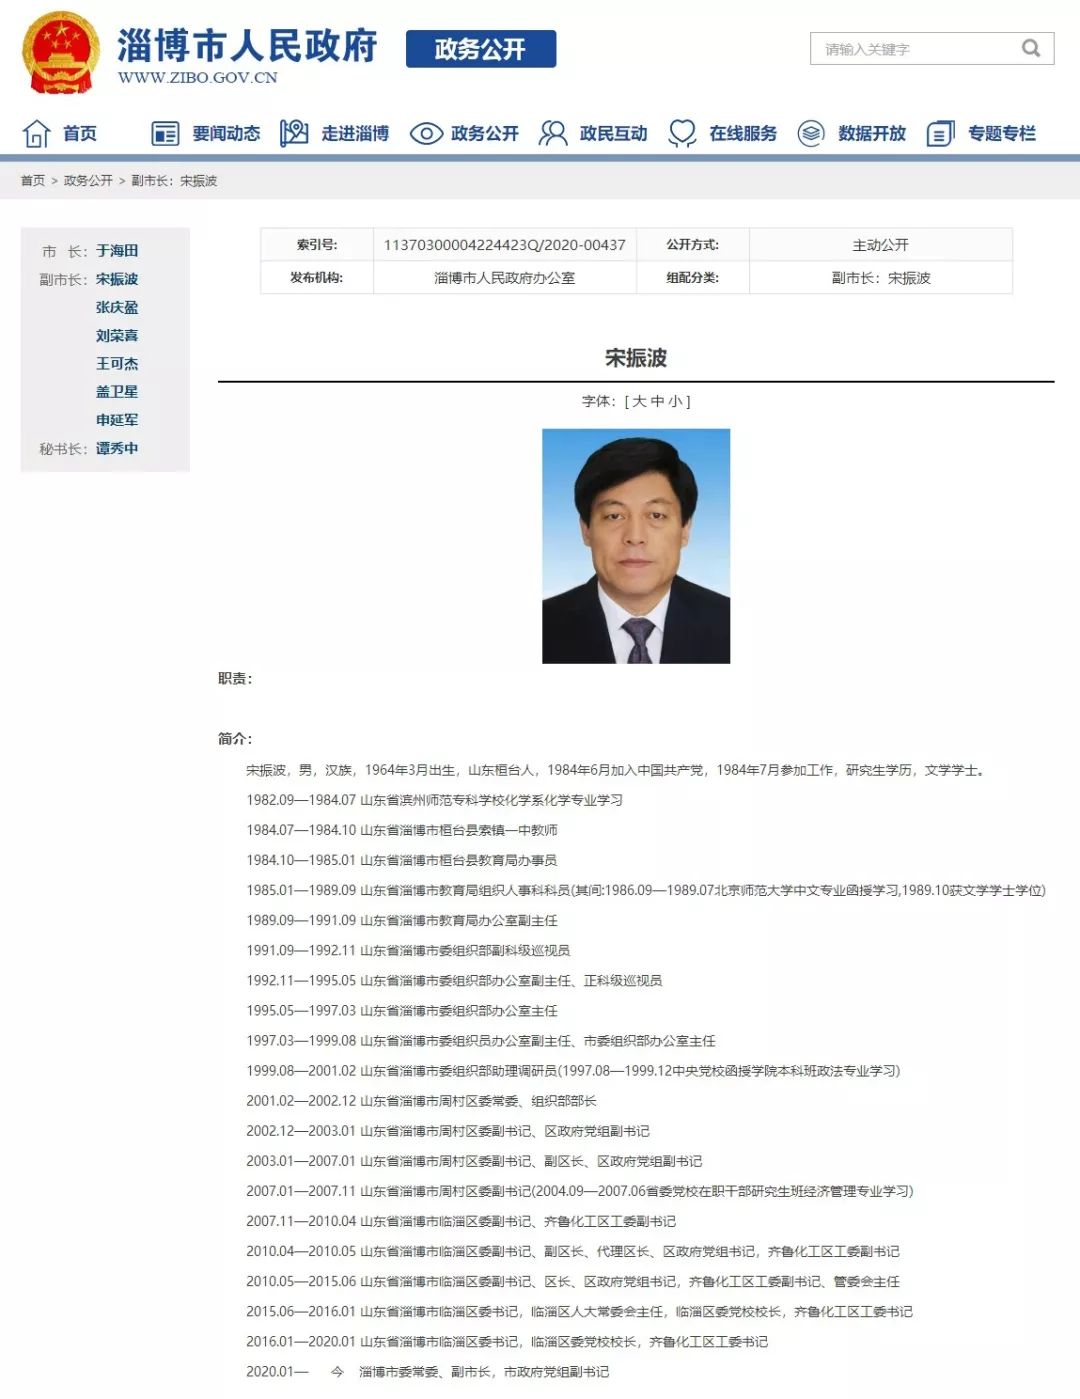The width and height of the screenshot is (1080, 1399).
Task: Open mayor 于海田 profile link
Action: click(119, 252)
